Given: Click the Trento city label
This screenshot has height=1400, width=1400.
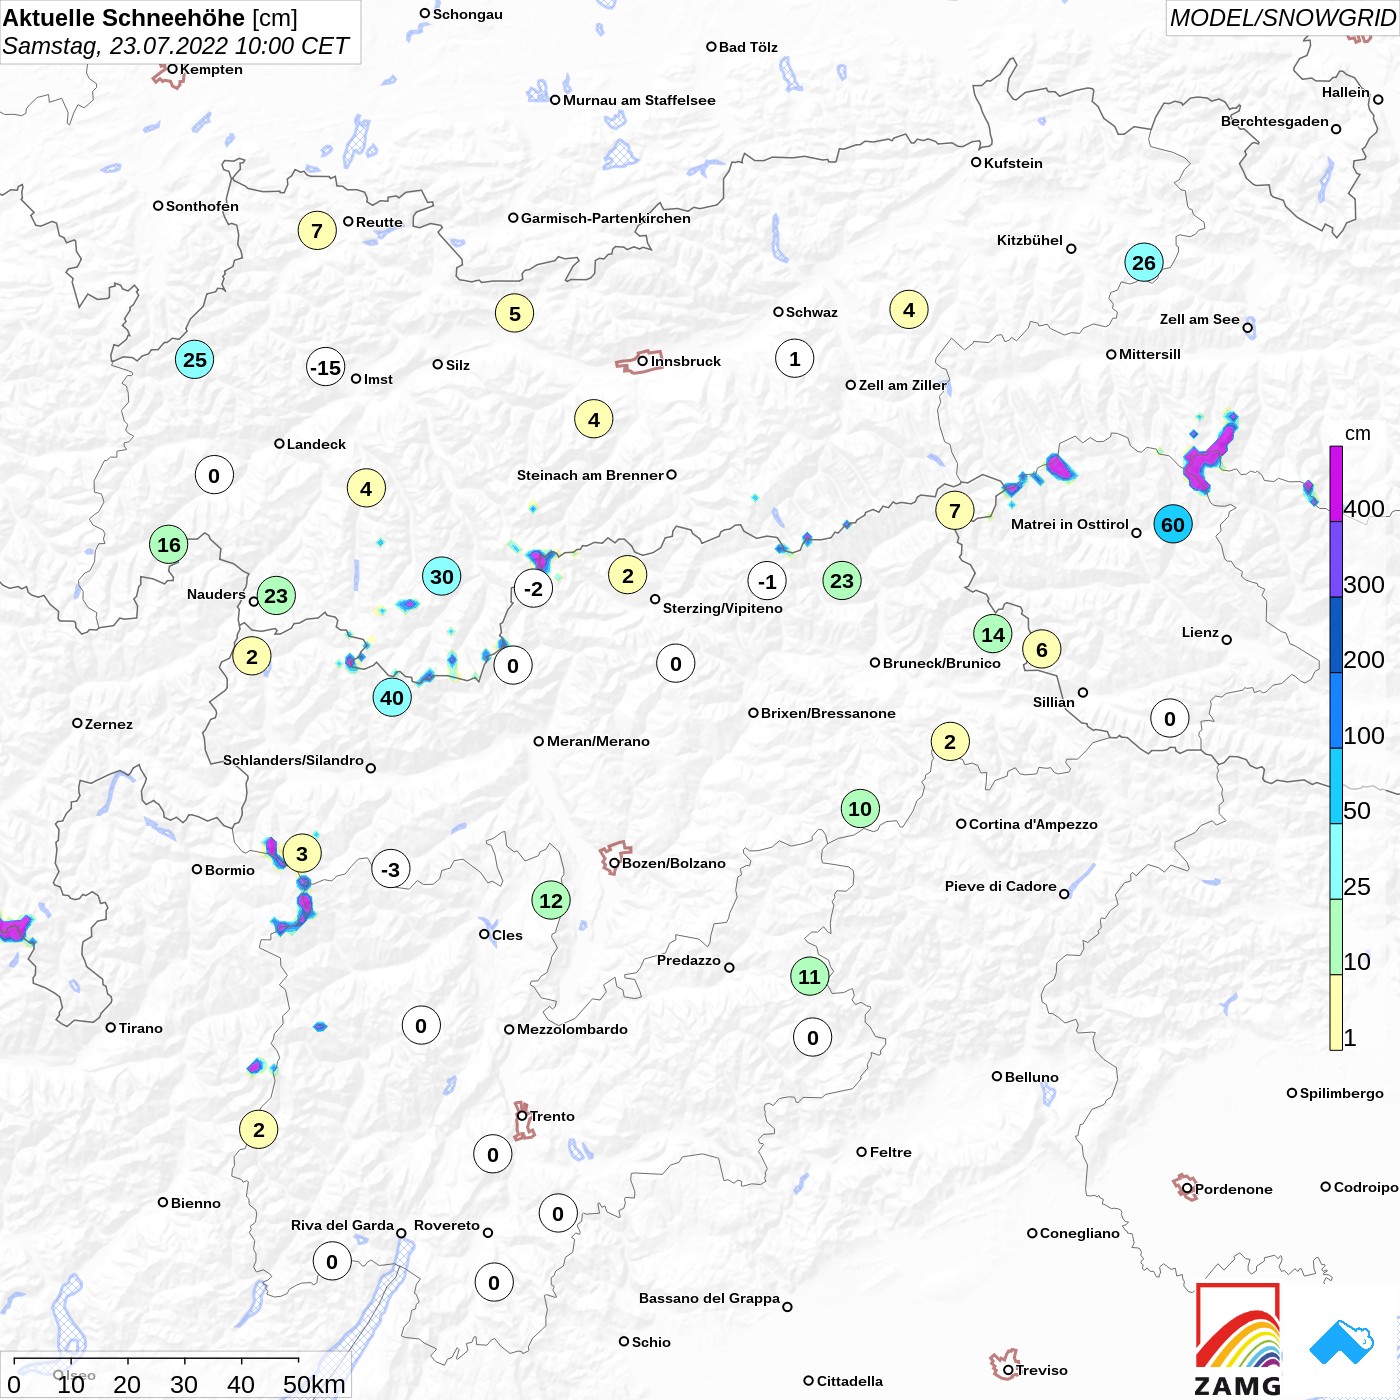Looking at the screenshot, I should (552, 1116).
